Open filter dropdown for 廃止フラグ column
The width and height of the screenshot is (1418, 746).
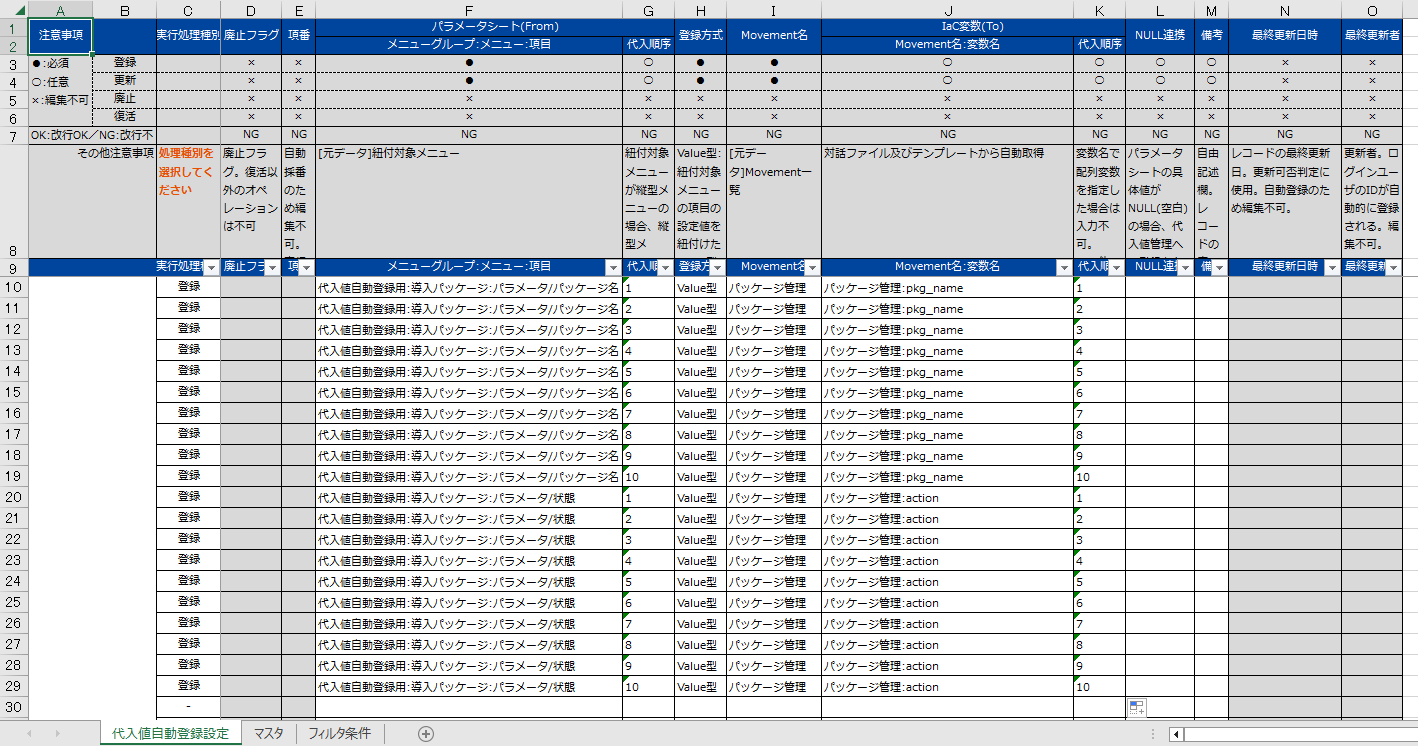(x=271, y=267)
